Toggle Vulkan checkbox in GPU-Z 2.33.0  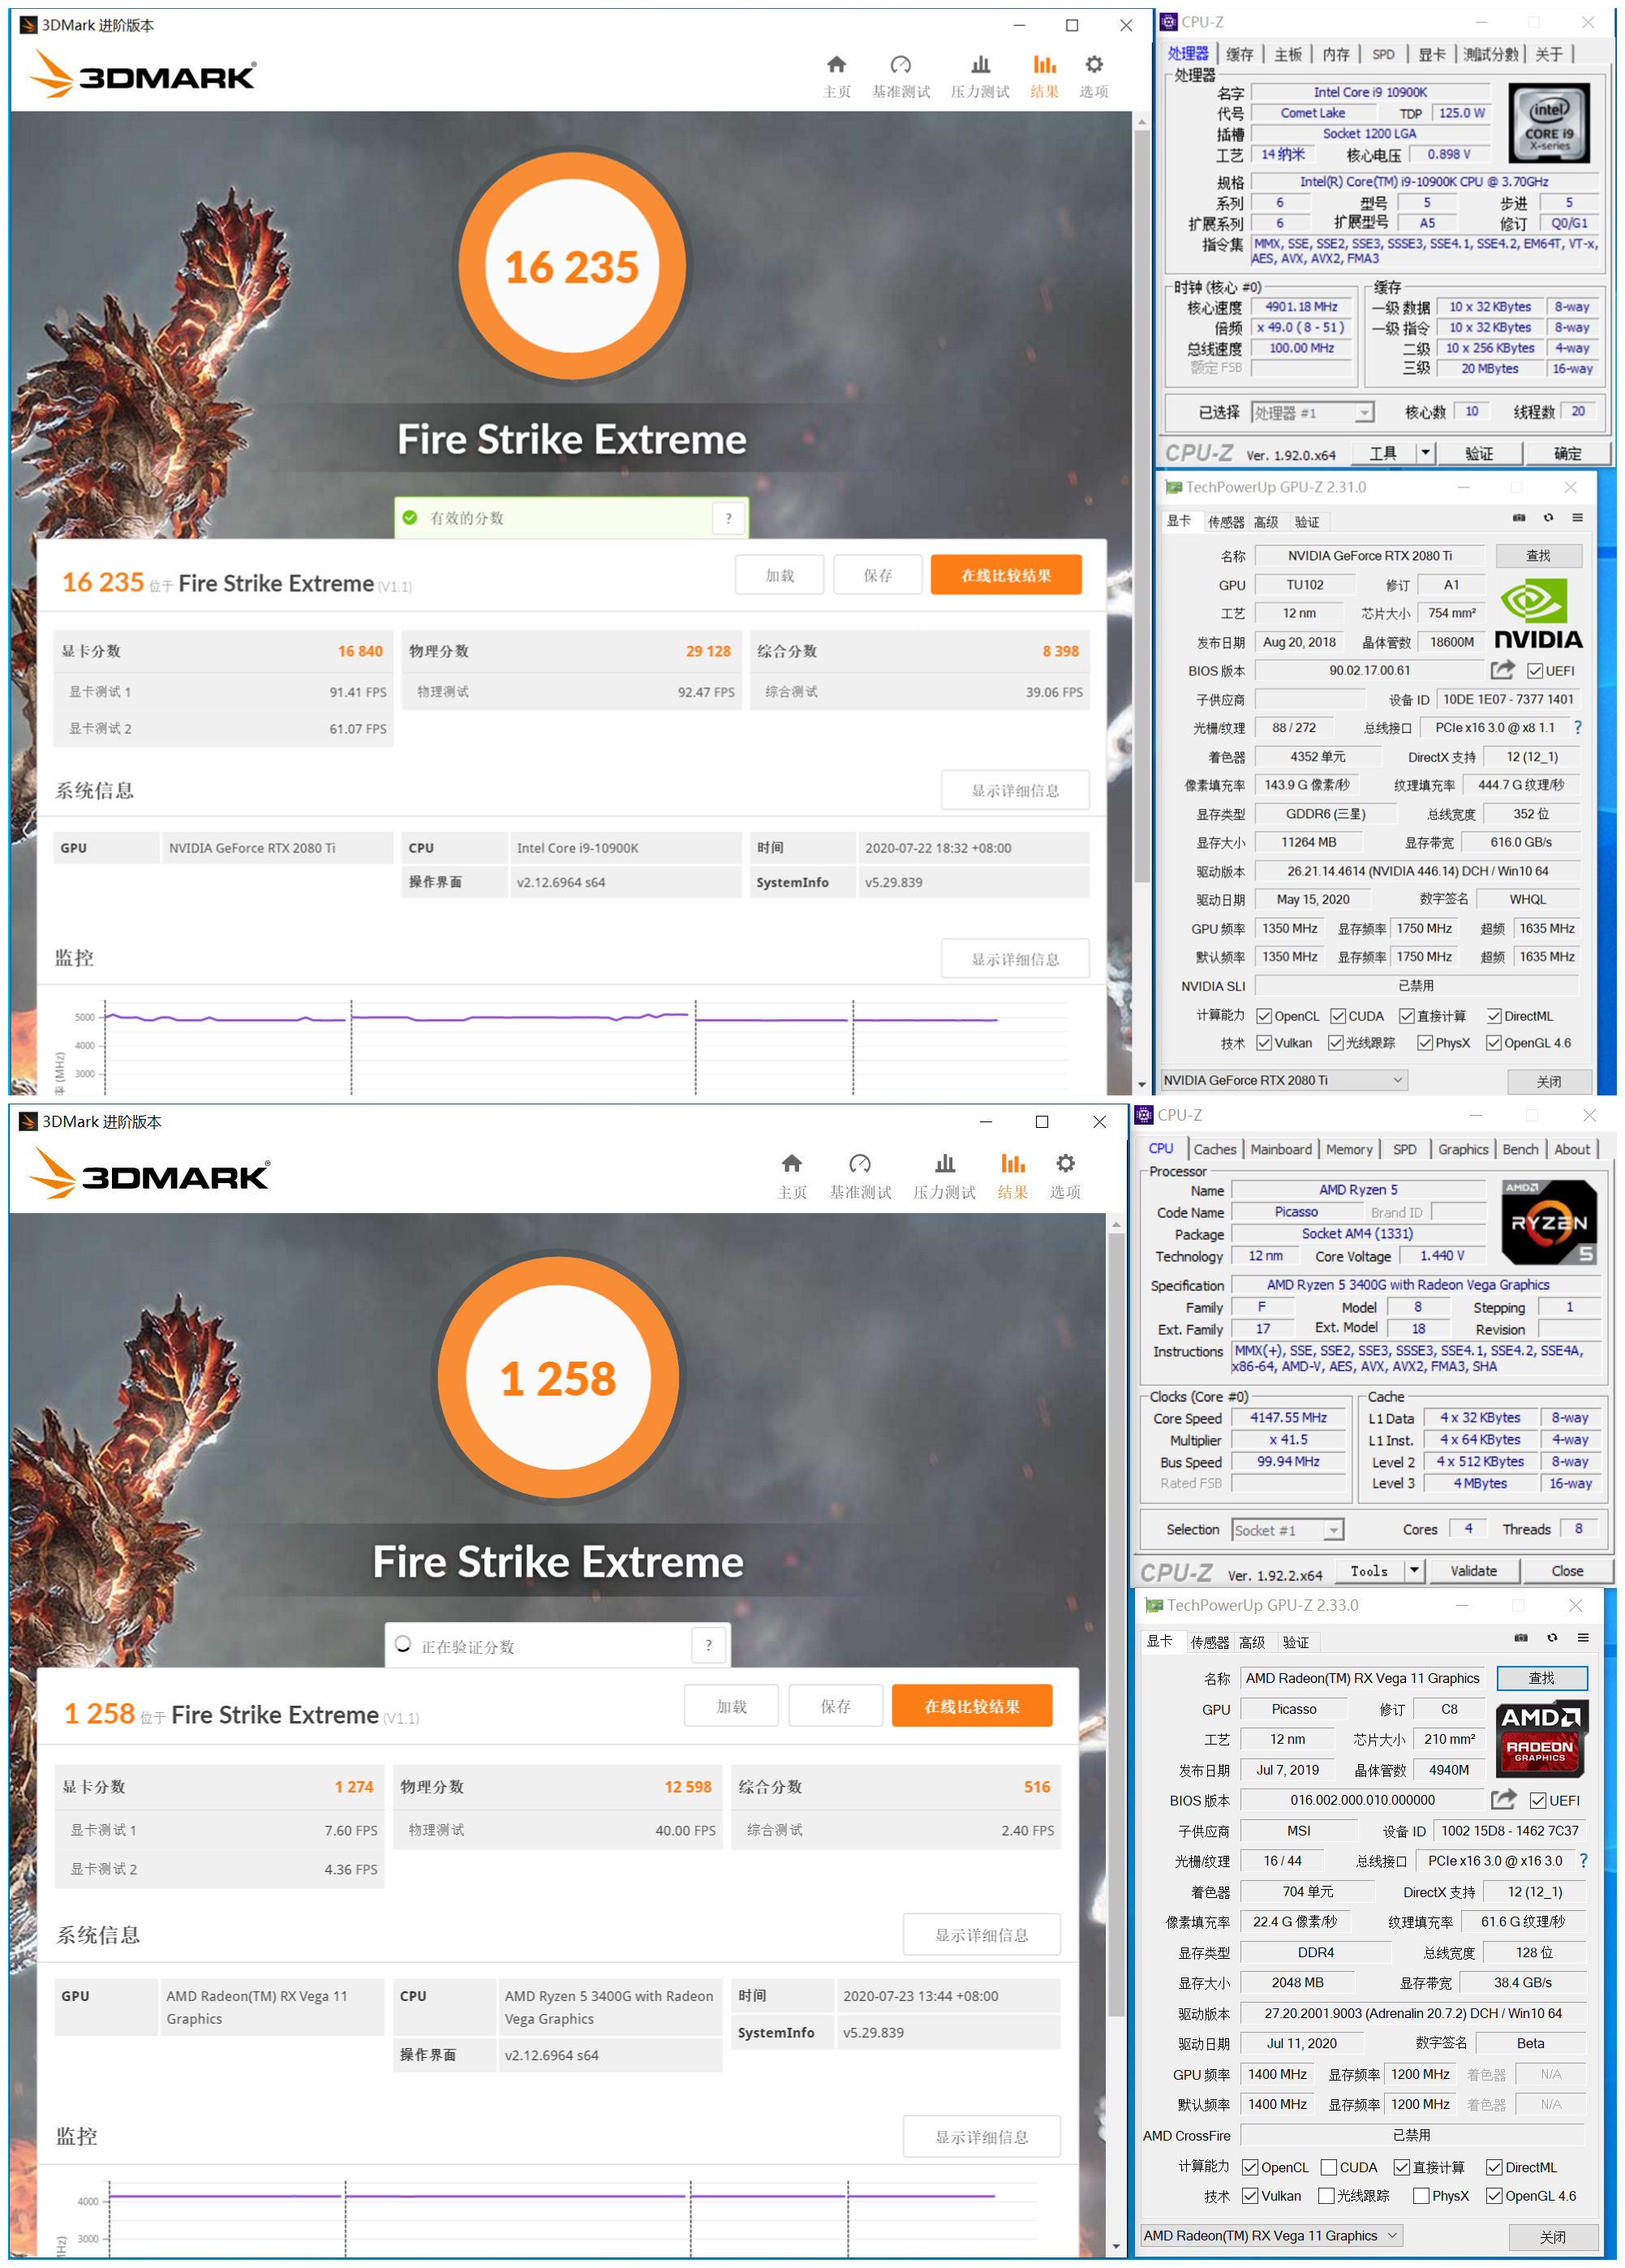[1250, 2196]
